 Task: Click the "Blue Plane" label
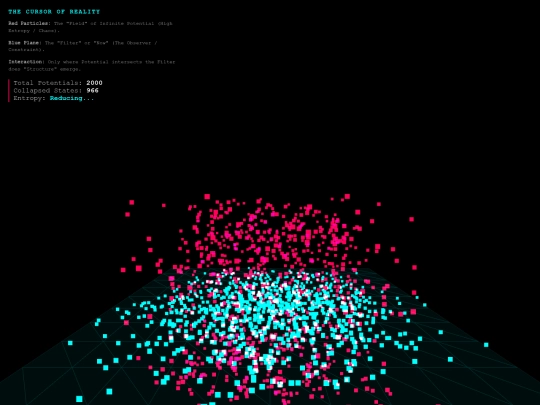tap(25, 43)
